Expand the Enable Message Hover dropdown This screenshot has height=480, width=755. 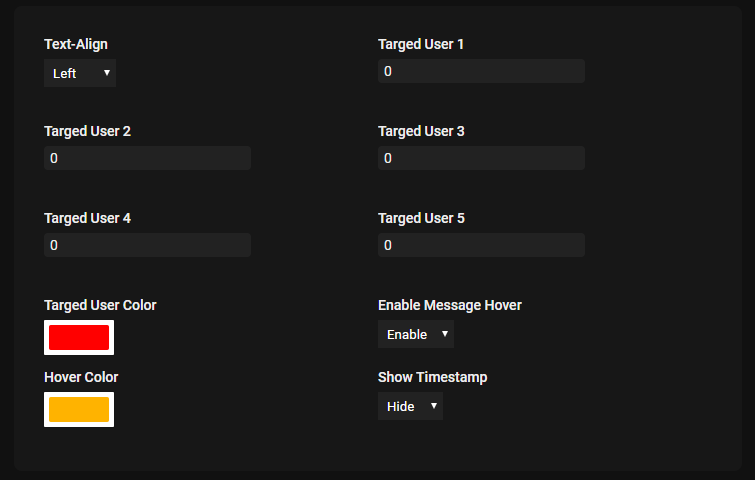tap(415, 334)
